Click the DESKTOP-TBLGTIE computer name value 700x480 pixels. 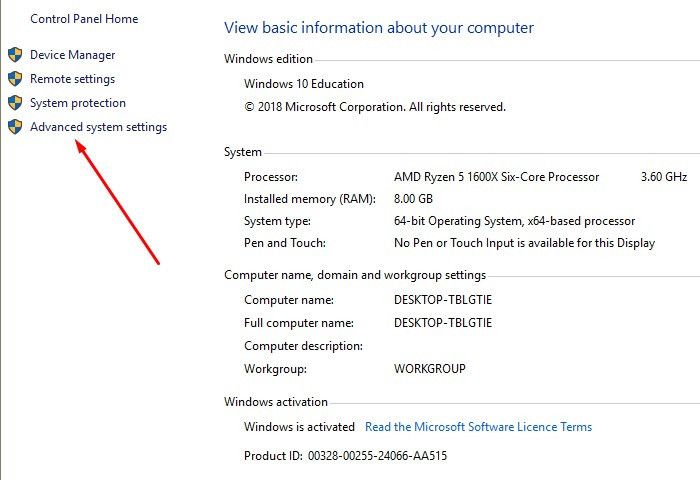(443, 300)
